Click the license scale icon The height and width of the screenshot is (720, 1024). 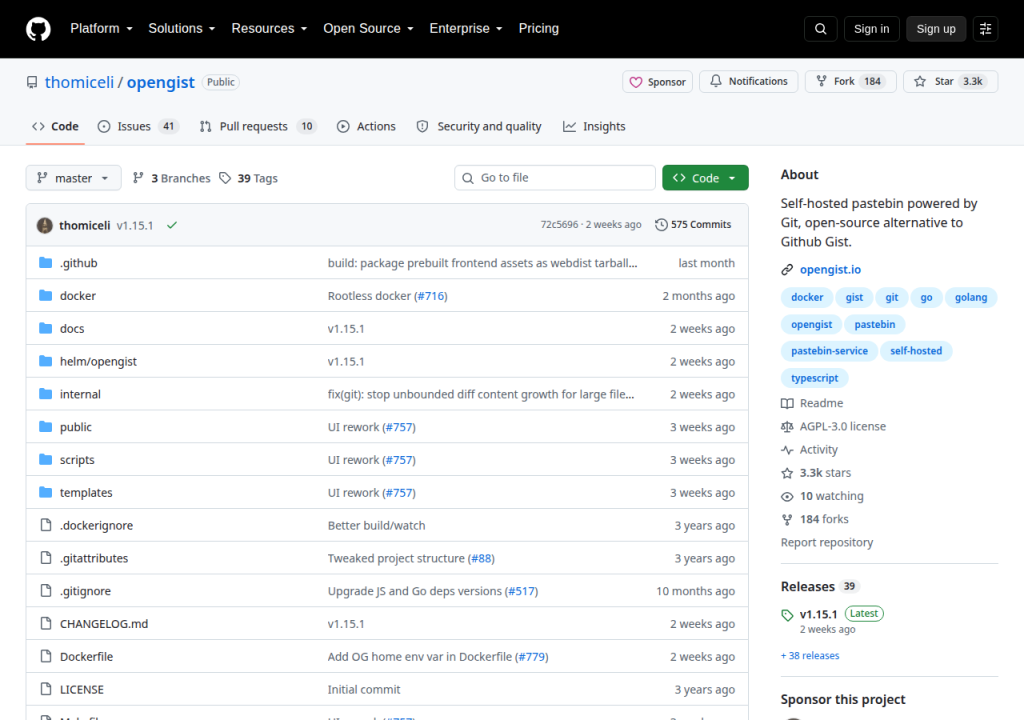tap(787, 427)
